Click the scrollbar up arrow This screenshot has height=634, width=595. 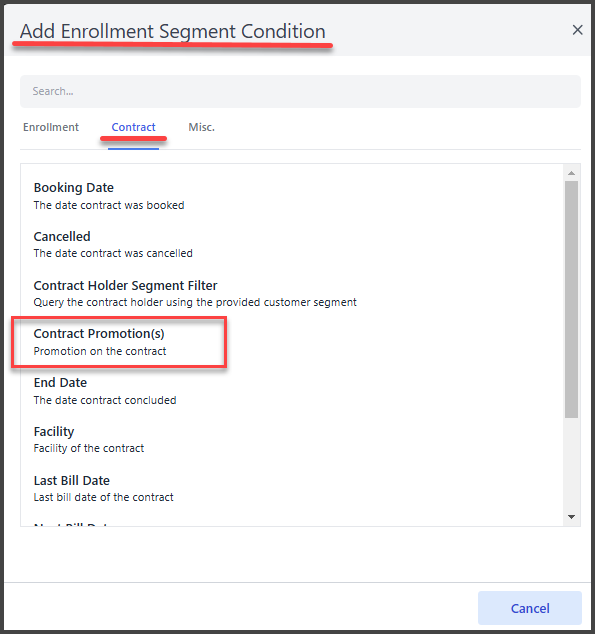click(571, 173)
